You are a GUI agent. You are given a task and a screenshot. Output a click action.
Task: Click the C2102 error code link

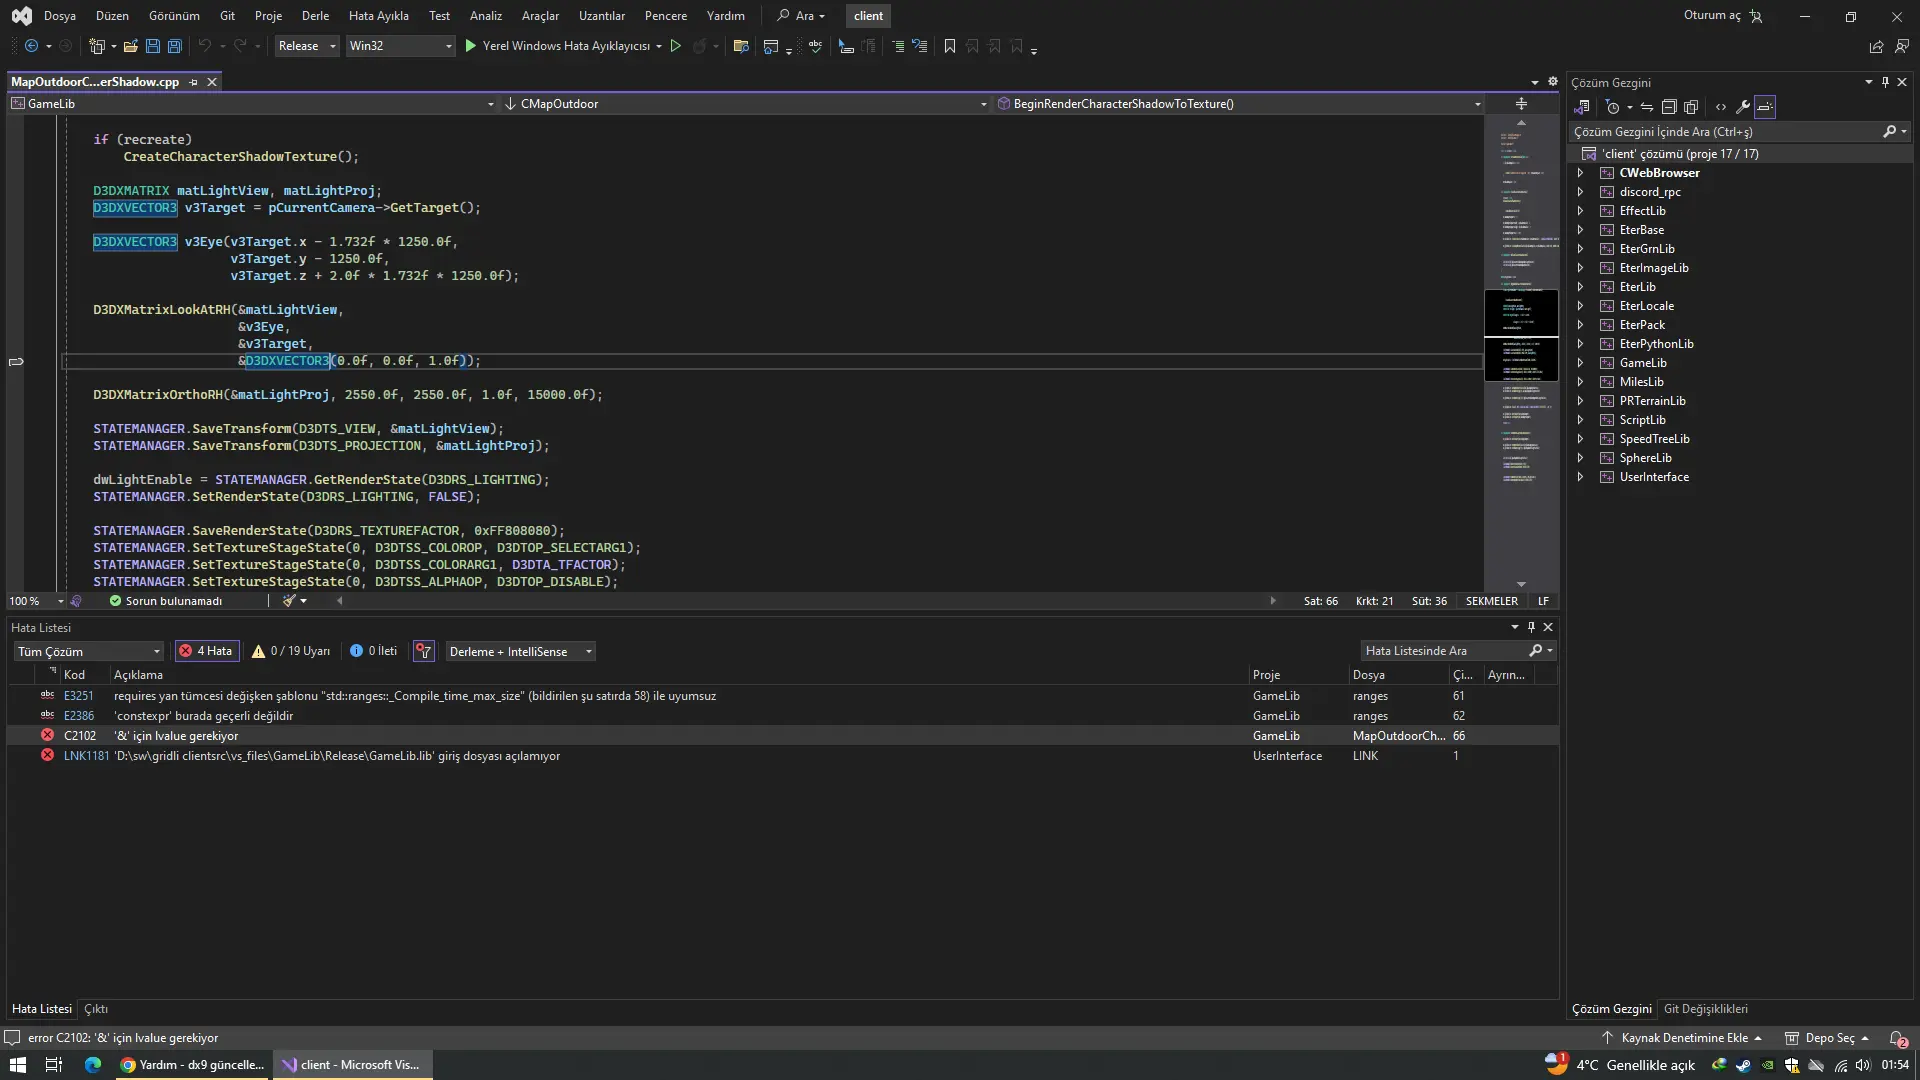pyautogui.click(x=80, y=736)
